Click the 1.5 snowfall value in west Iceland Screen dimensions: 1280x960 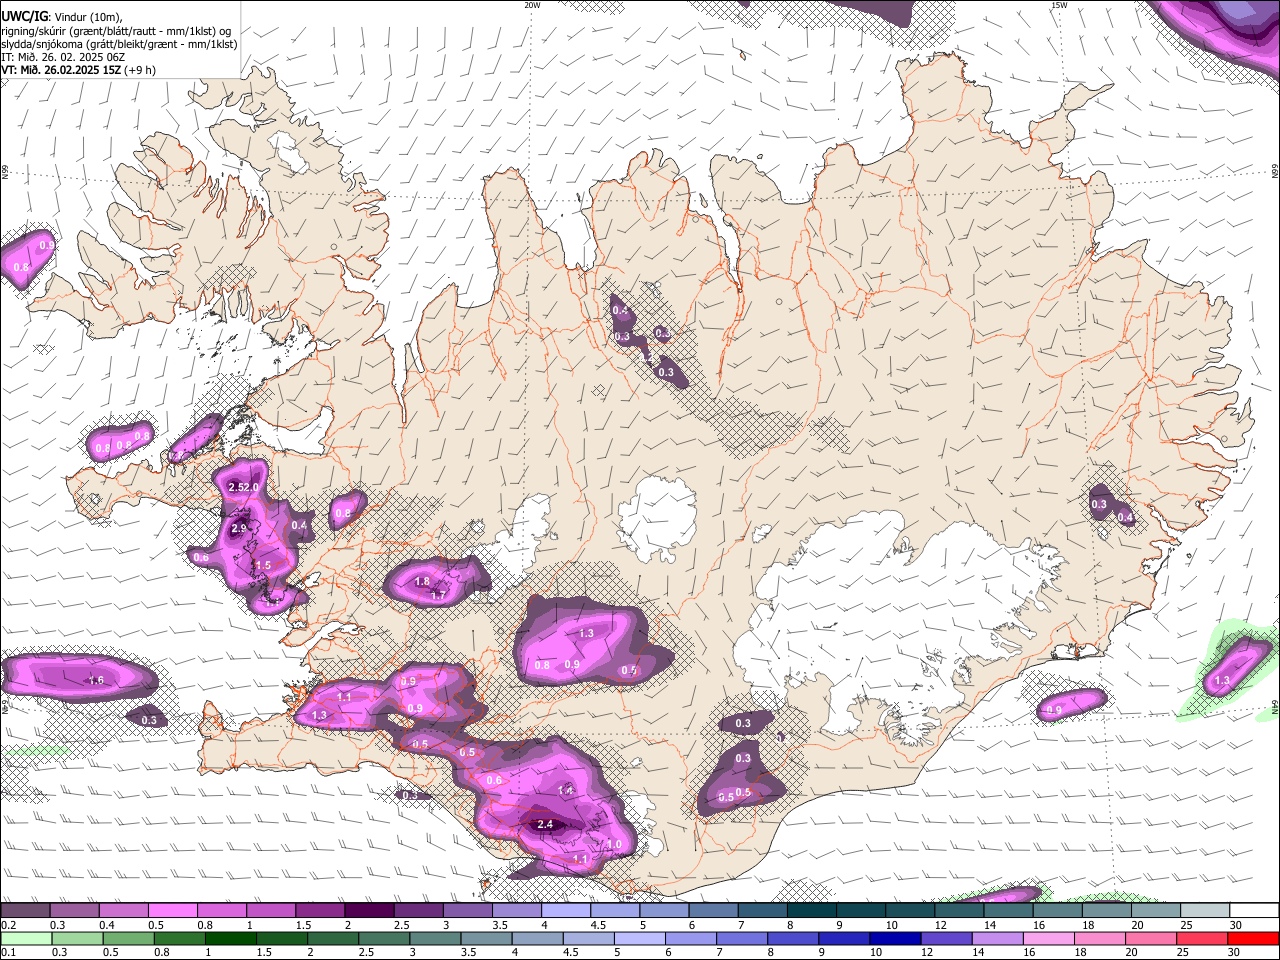pyautogui.click(x=264, y=565)
